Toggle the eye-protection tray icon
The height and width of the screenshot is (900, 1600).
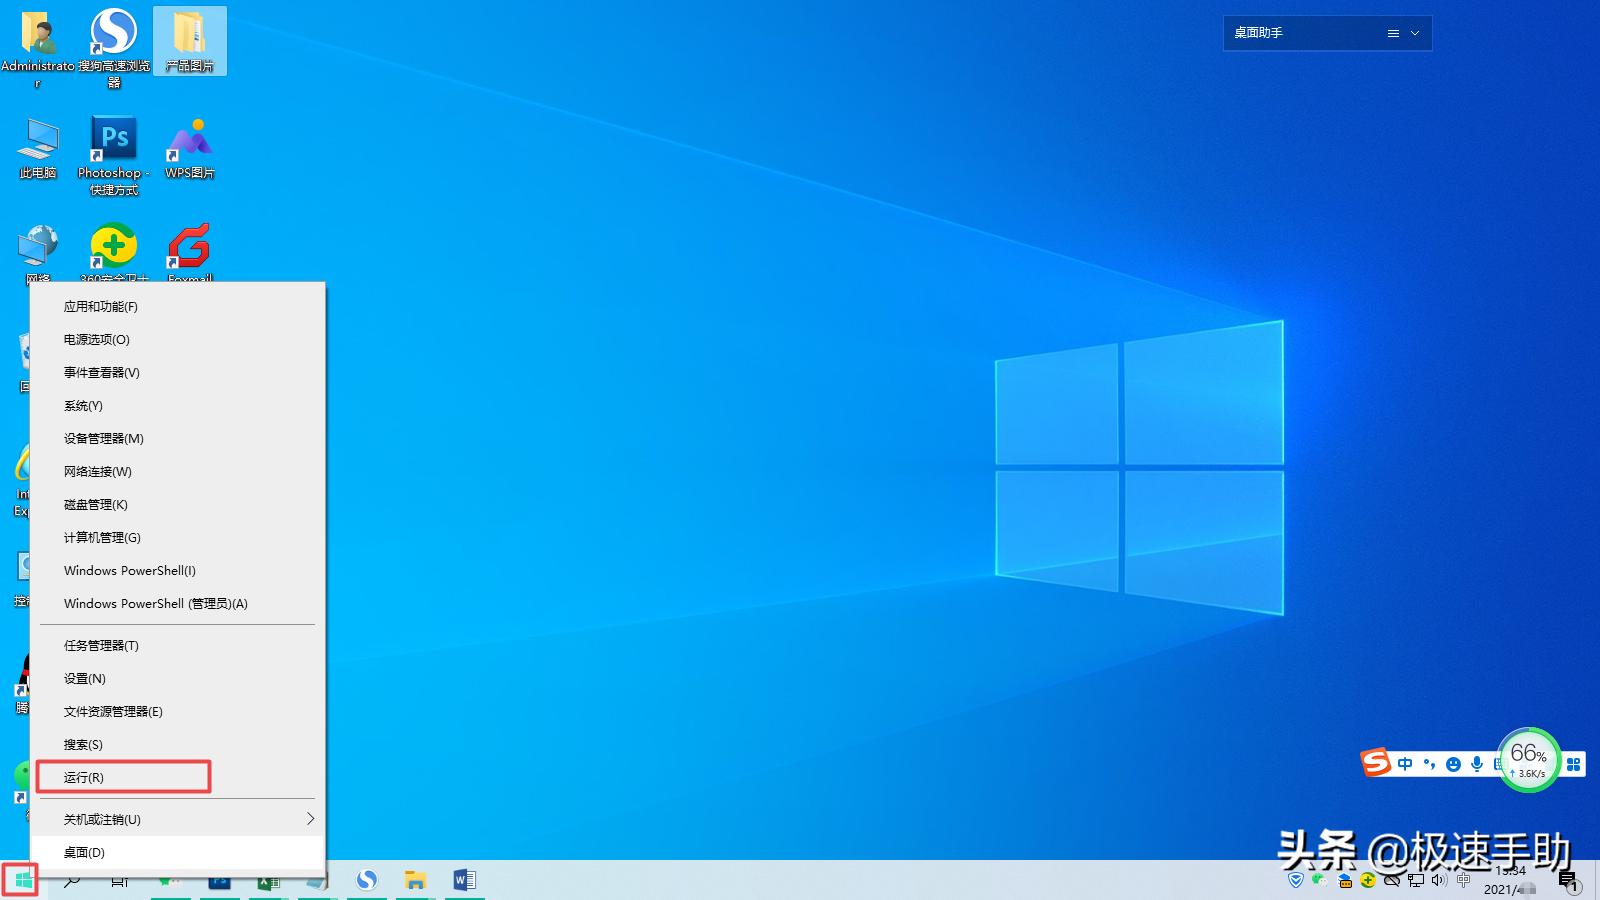click(x=1391, y=881)
